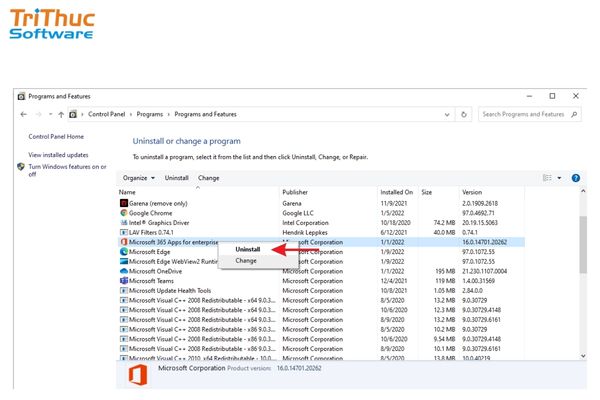Click the Microsoft Update Health Tools icon
This screenshot has height=400, width=600.
[x=124, y=291]
